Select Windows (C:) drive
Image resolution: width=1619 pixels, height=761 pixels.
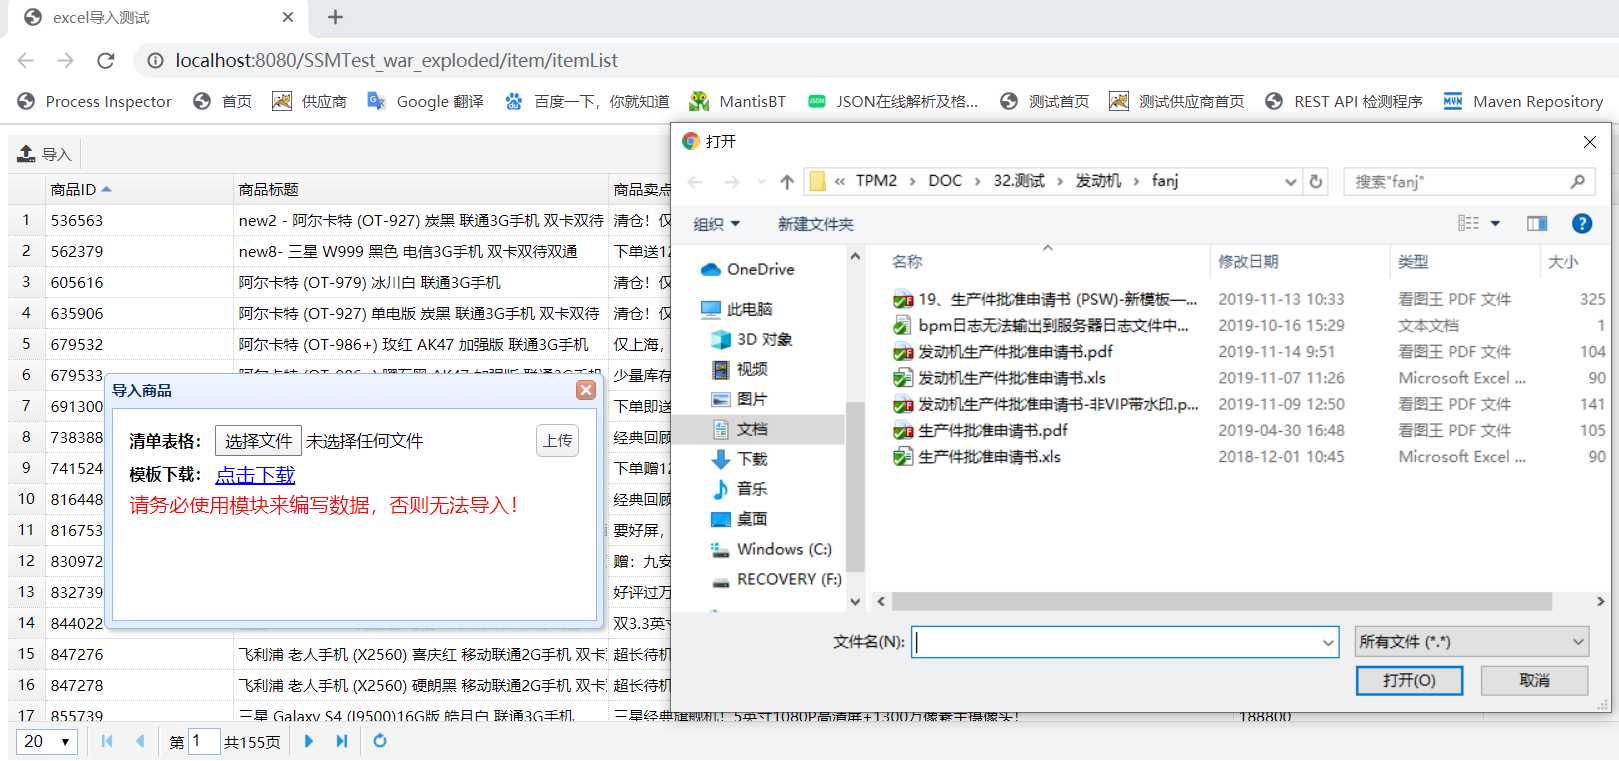[x=771, y=549]
